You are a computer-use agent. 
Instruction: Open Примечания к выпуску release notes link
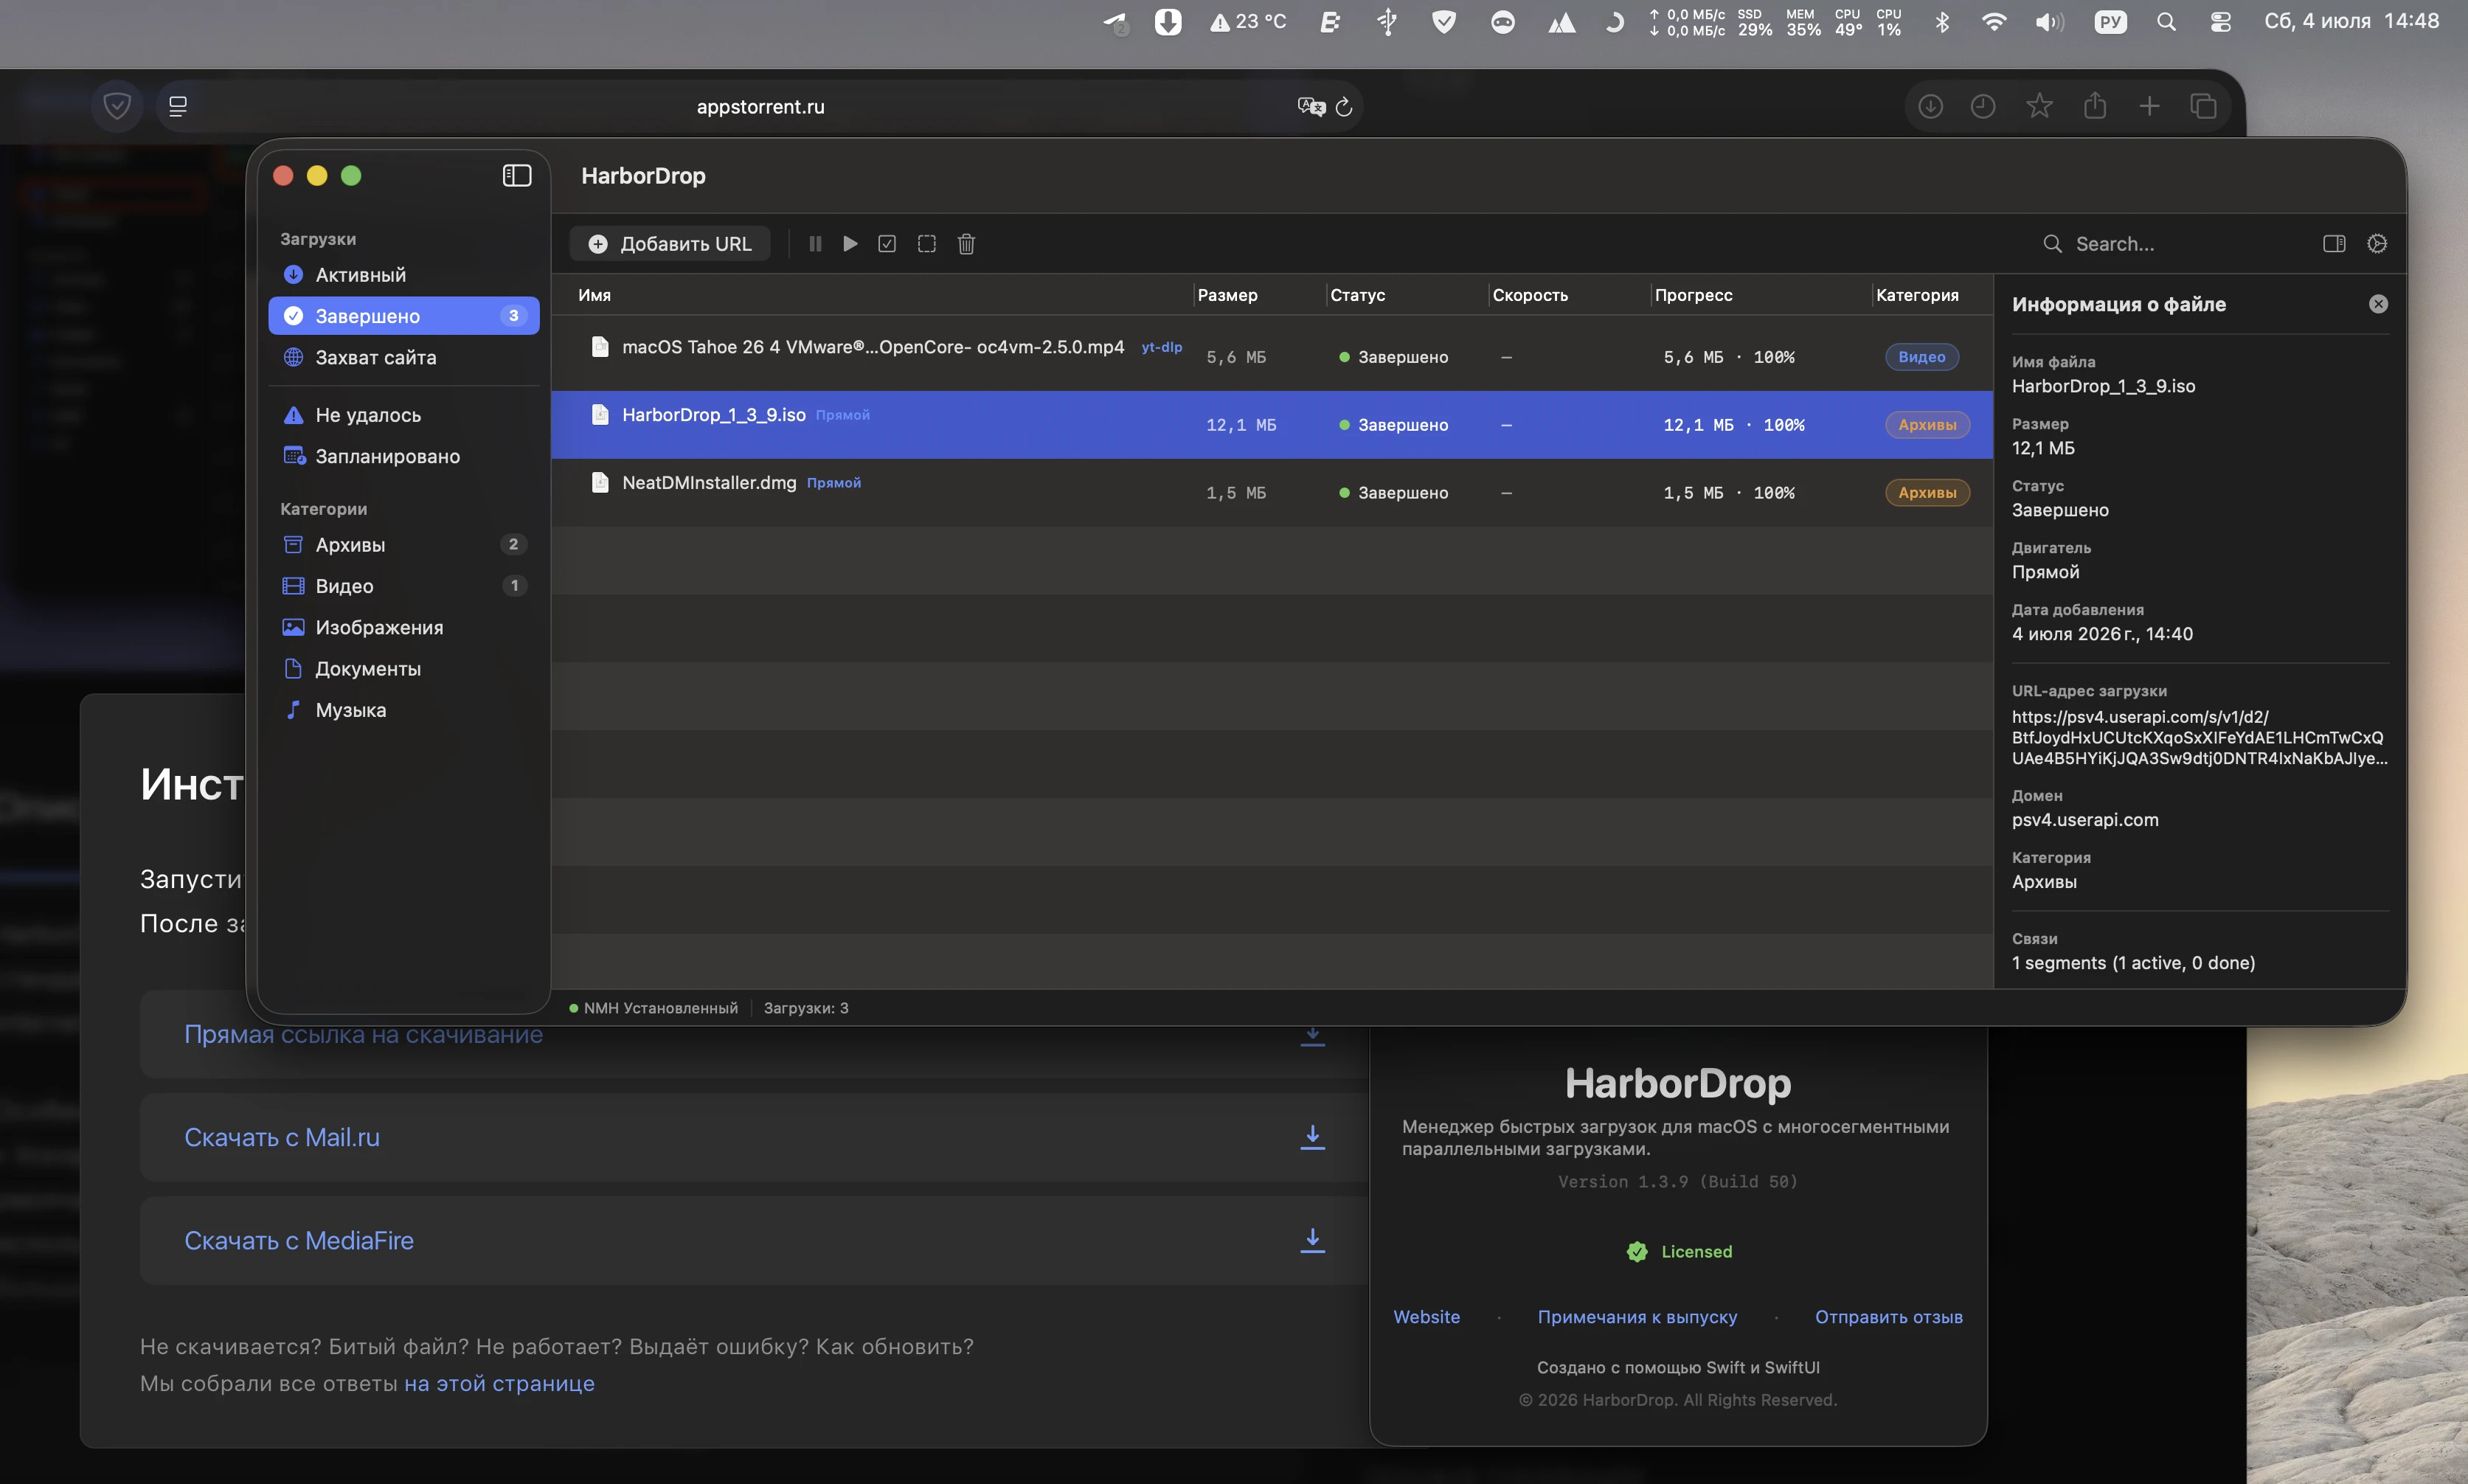[1637, 1317]
